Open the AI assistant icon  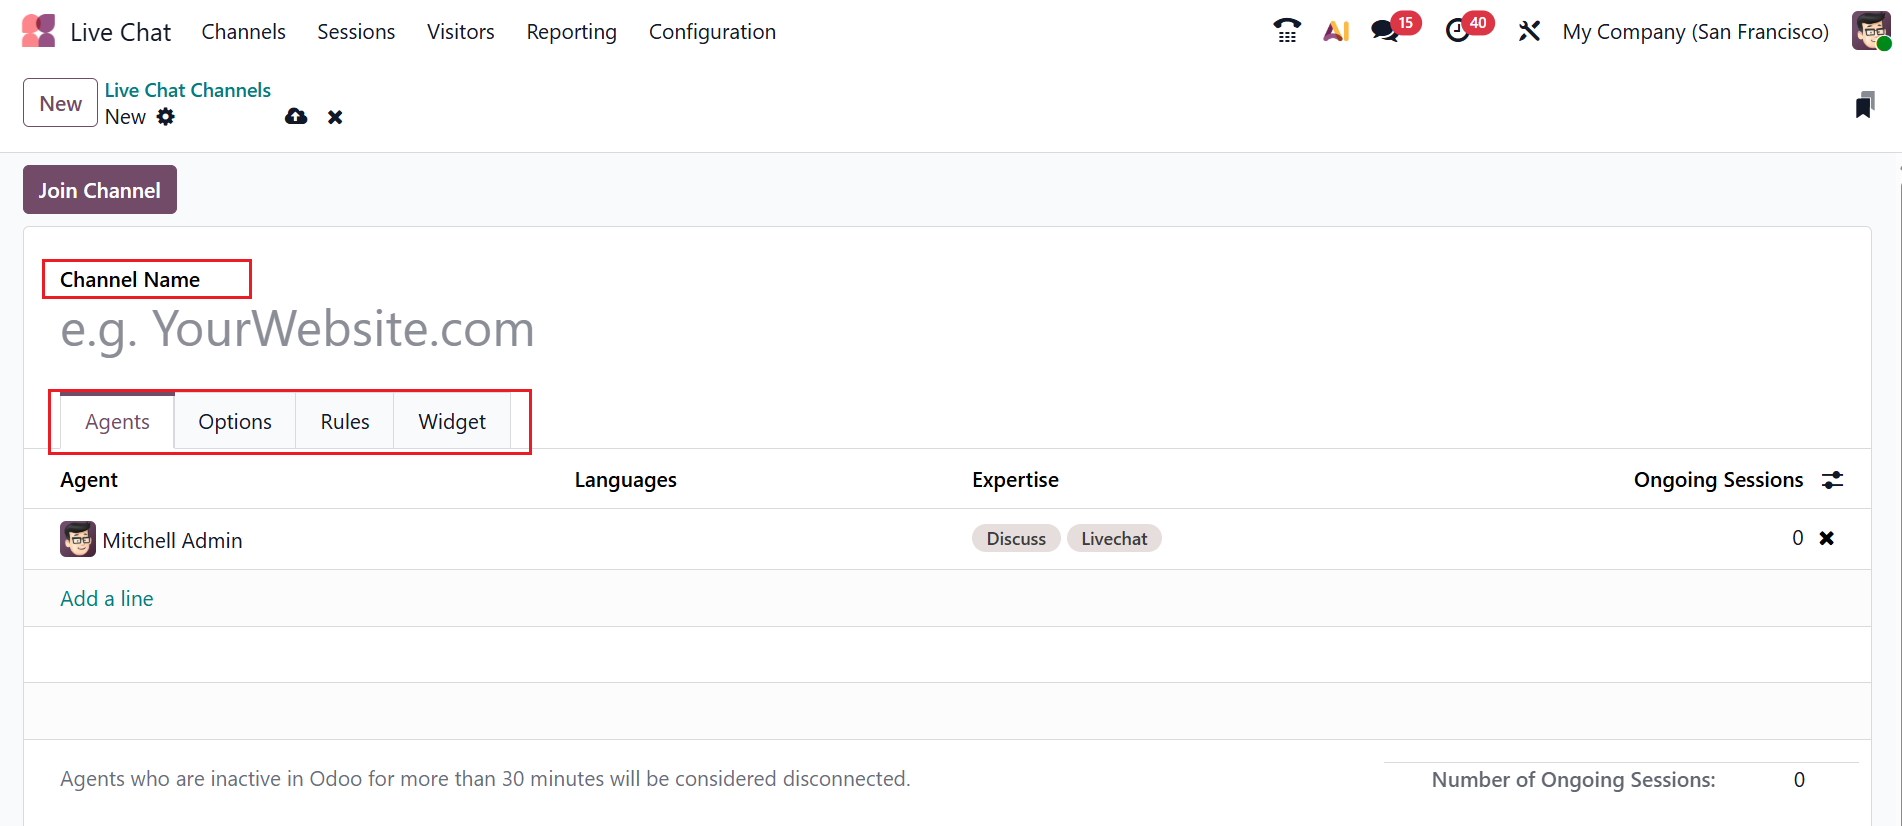1336,31
